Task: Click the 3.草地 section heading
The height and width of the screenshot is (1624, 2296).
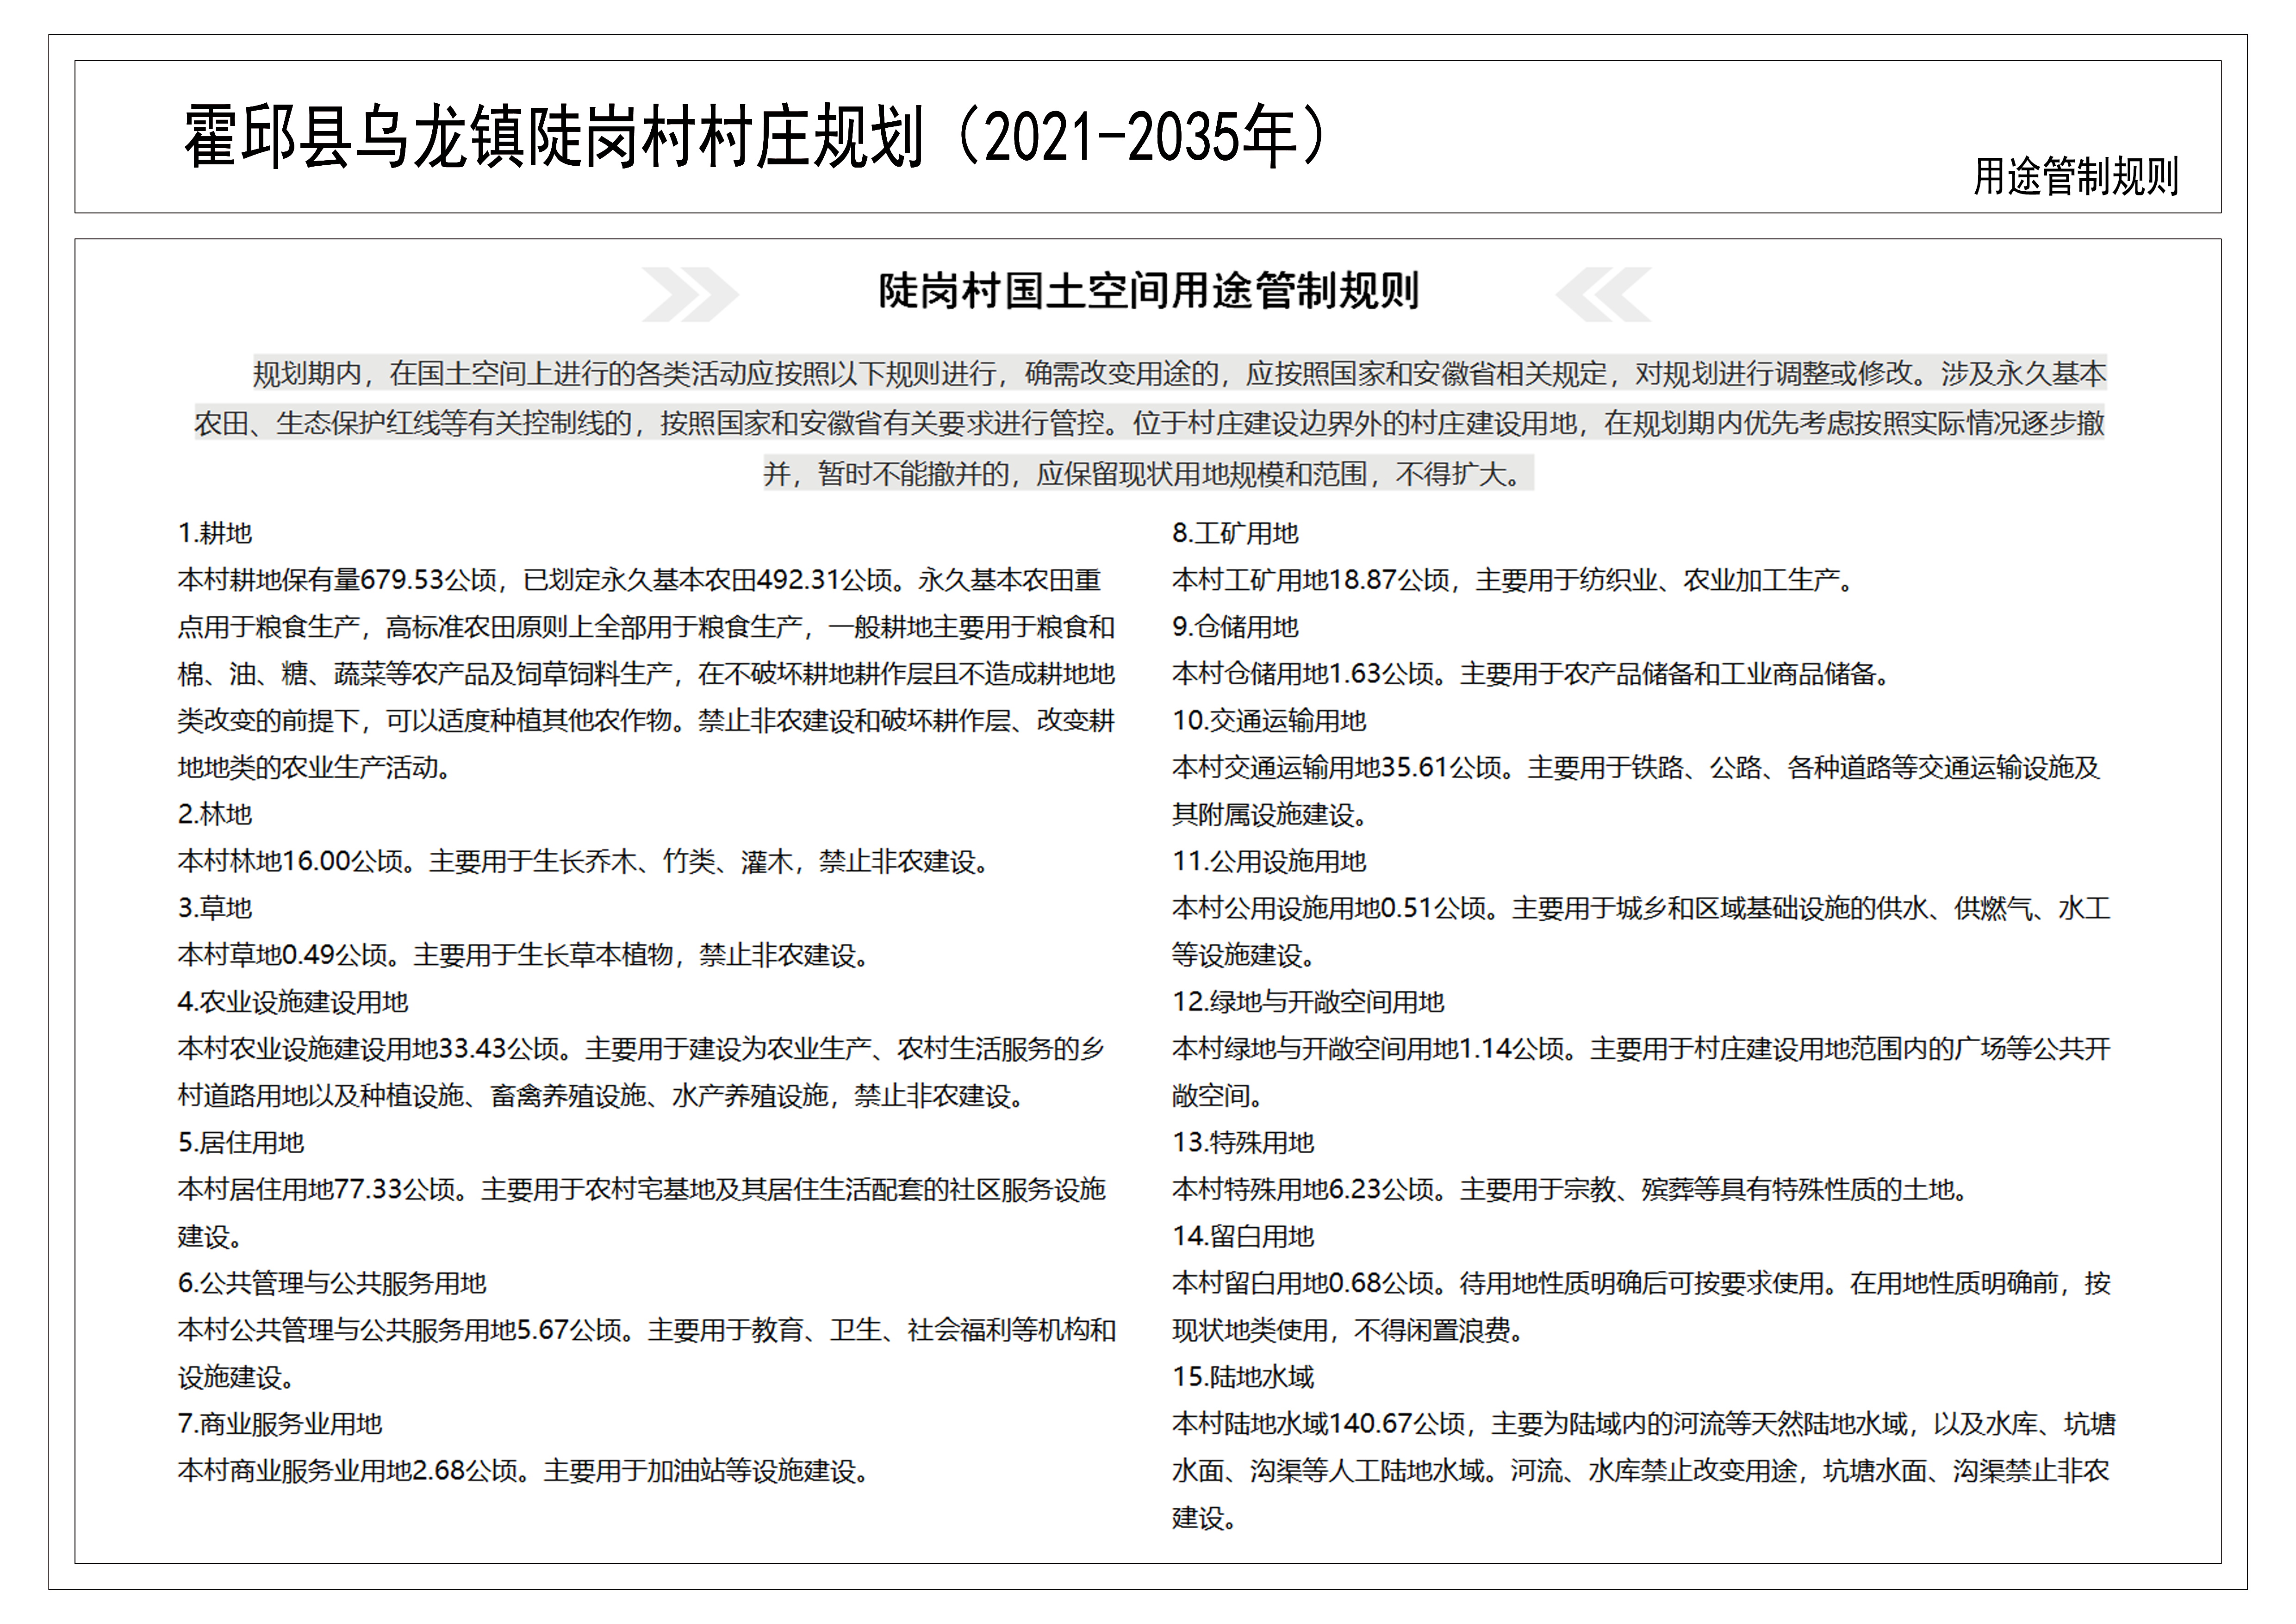Action: point(215,908)
